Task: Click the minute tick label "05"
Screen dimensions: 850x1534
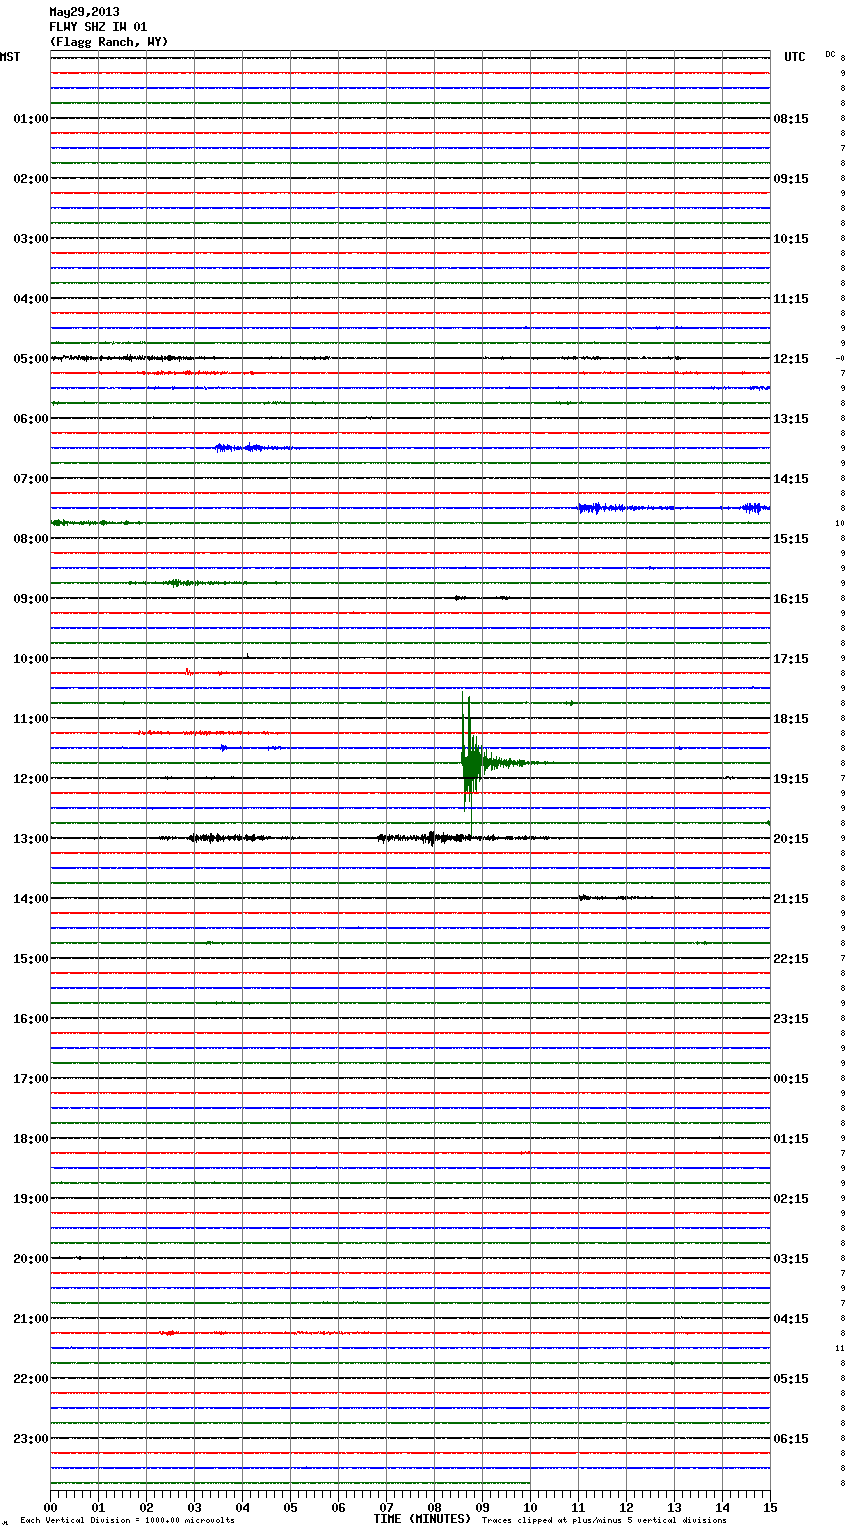Action: coord(290,1507)
